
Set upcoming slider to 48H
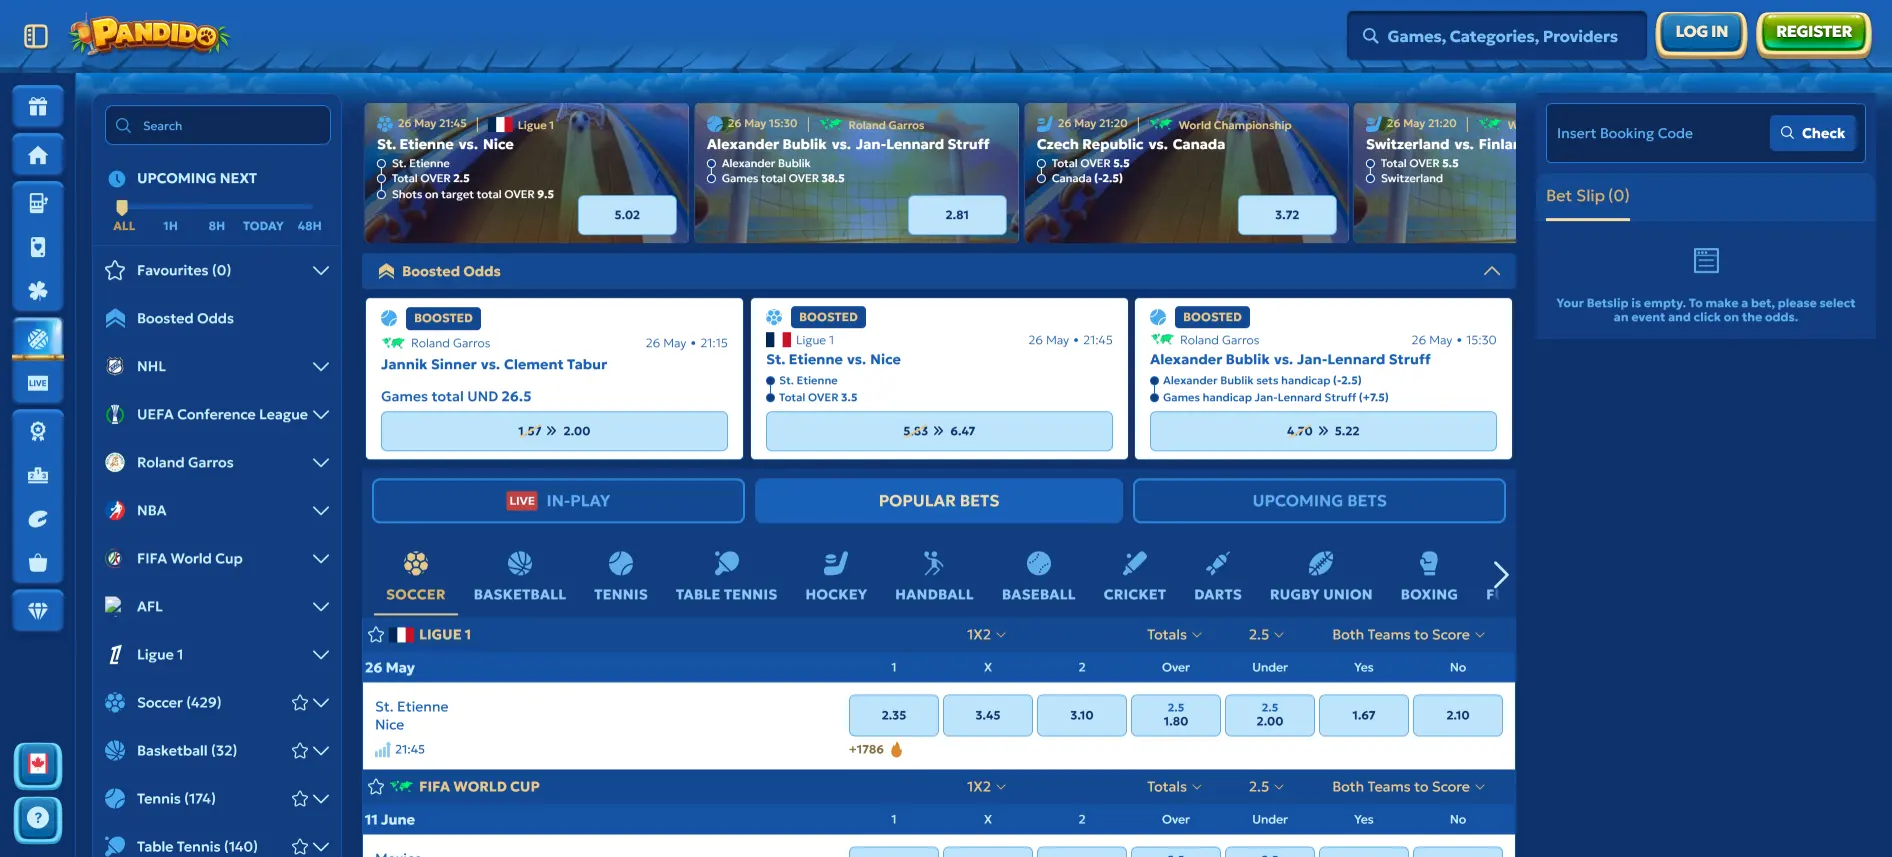(x=309, y=226)
